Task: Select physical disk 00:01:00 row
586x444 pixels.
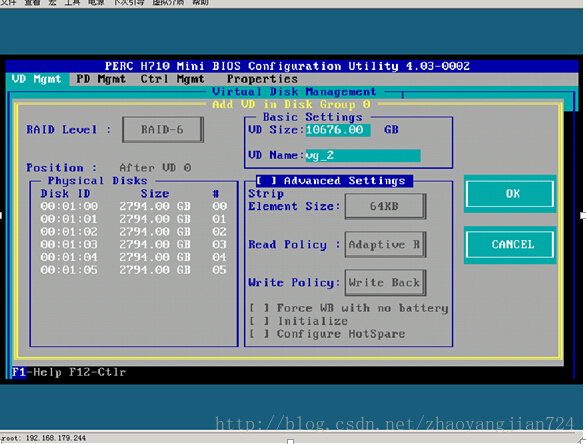Action: click(x=133, y=206)
